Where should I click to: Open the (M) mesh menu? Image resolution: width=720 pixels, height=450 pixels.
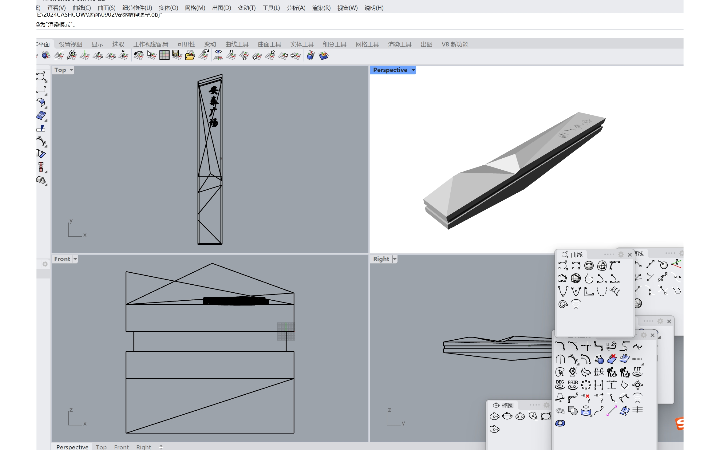pyautogui.click(x=195, y=8)
